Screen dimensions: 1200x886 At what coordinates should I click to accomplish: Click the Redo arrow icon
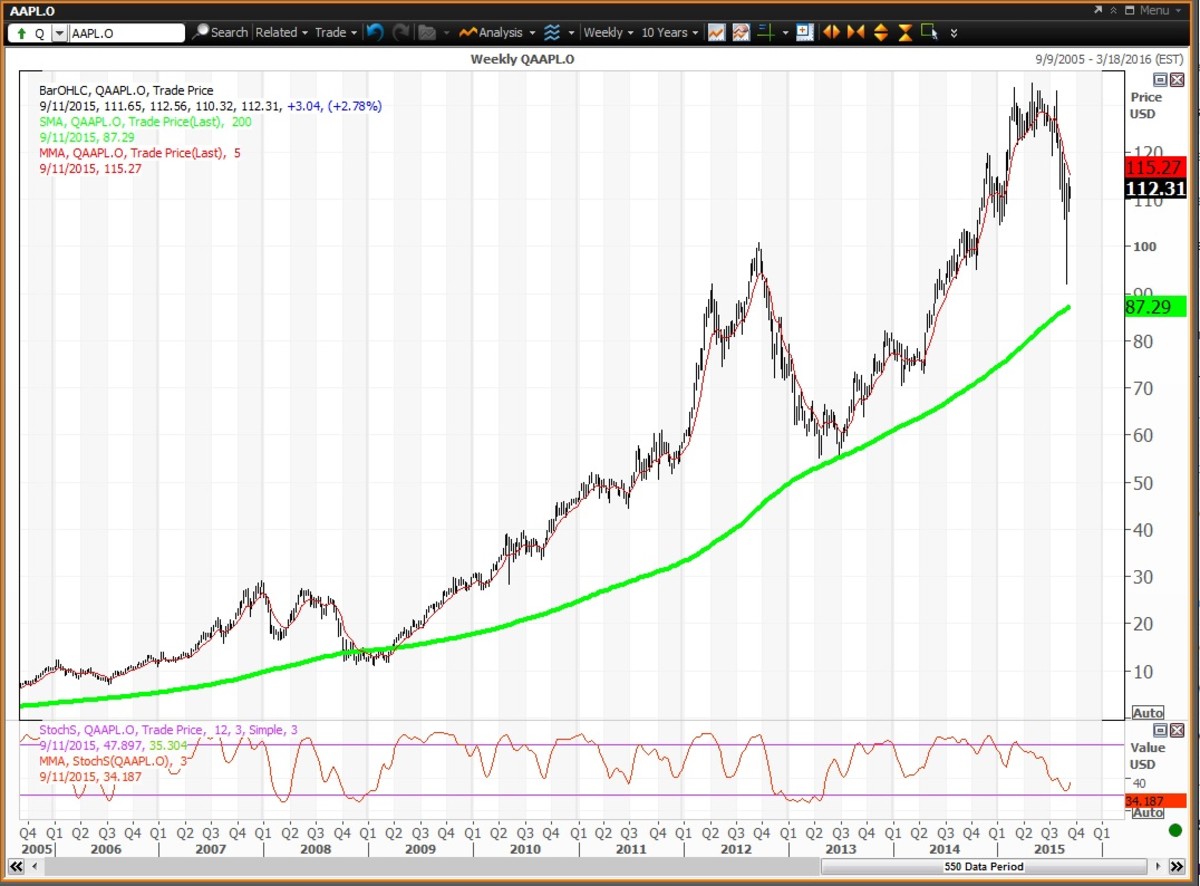click(401, 32)
